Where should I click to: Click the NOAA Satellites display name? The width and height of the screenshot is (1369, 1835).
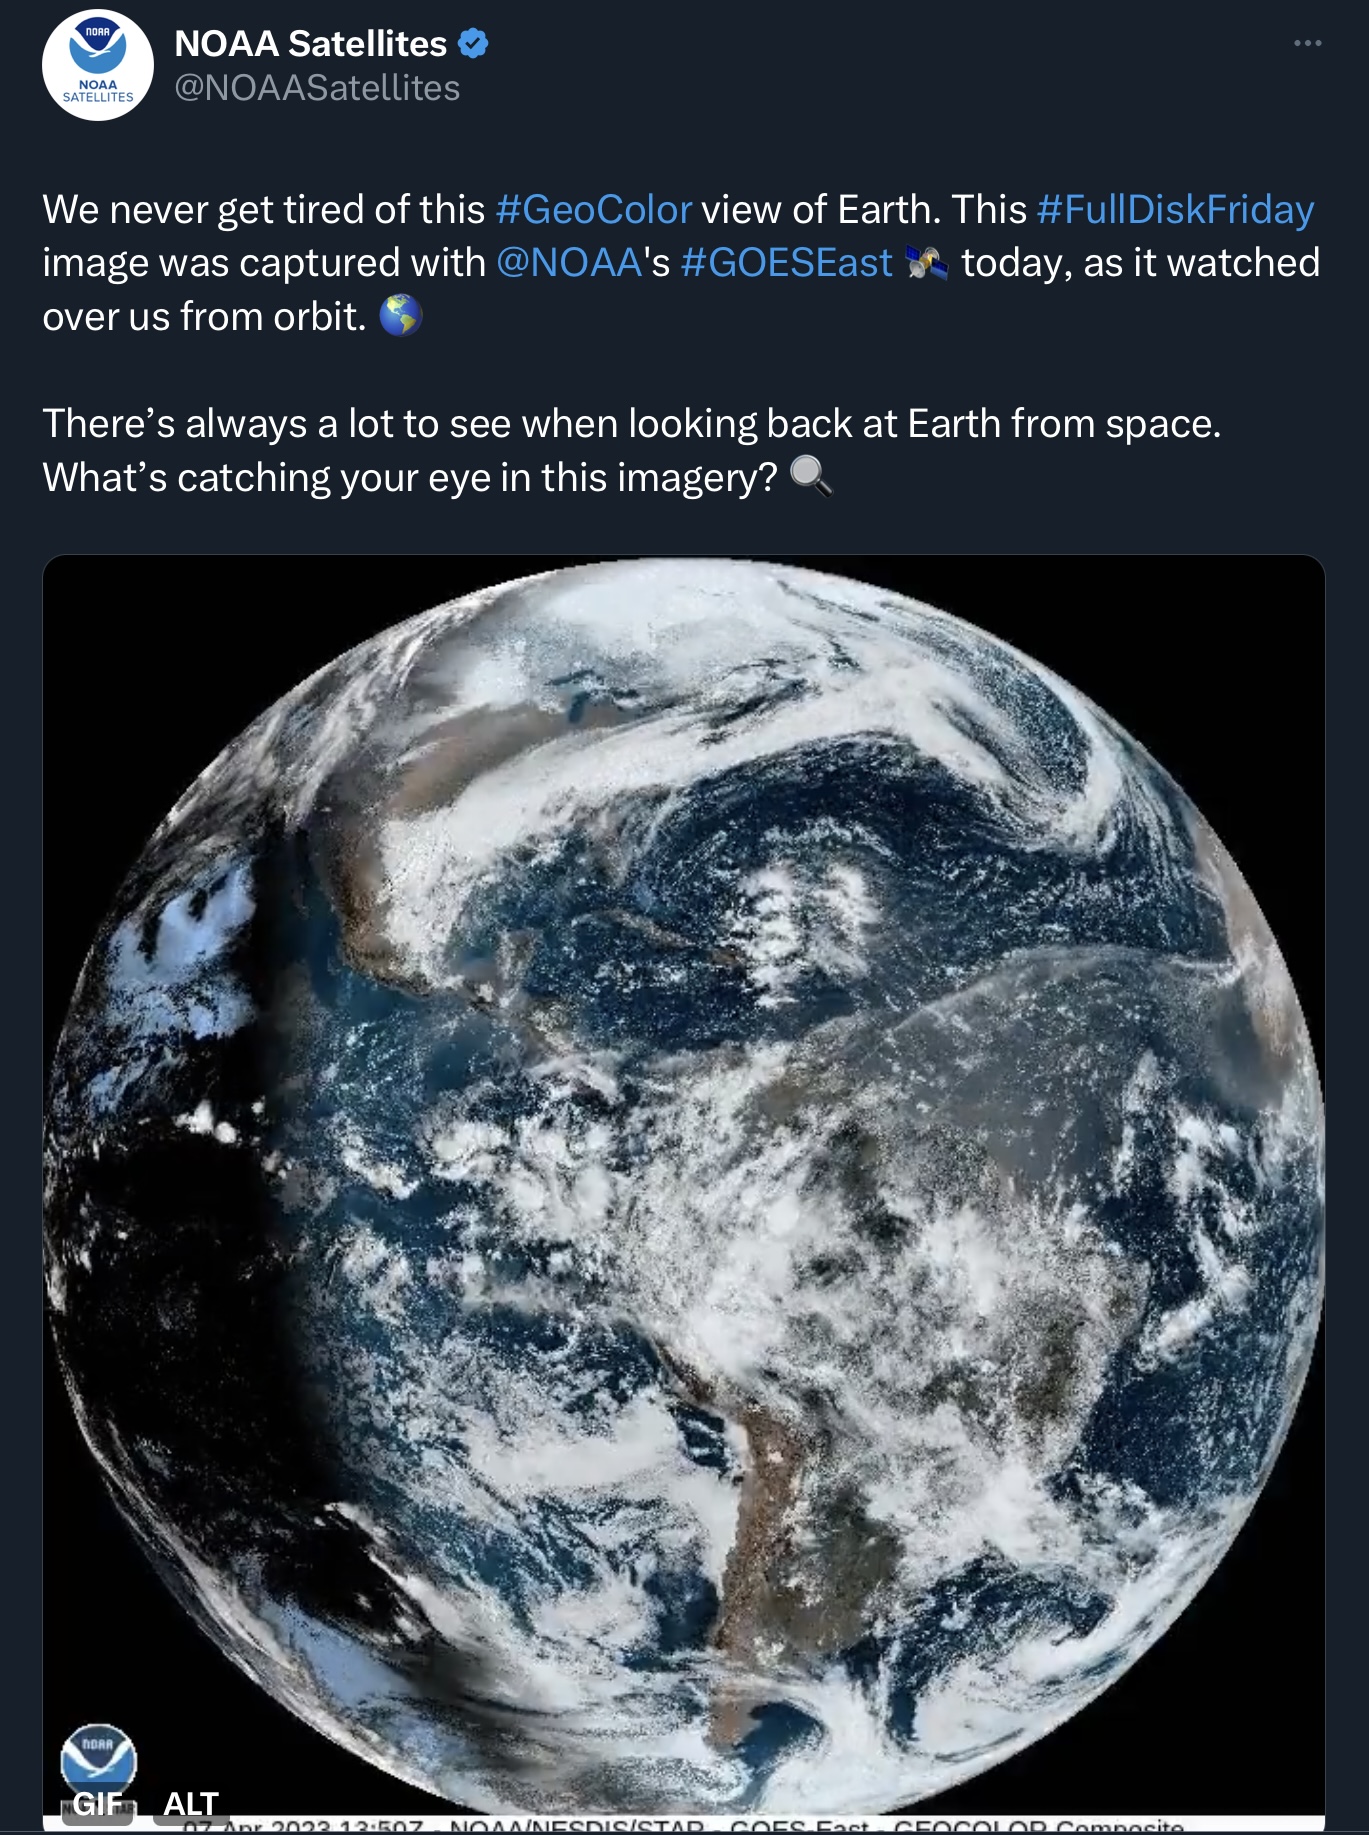(310, 44)
